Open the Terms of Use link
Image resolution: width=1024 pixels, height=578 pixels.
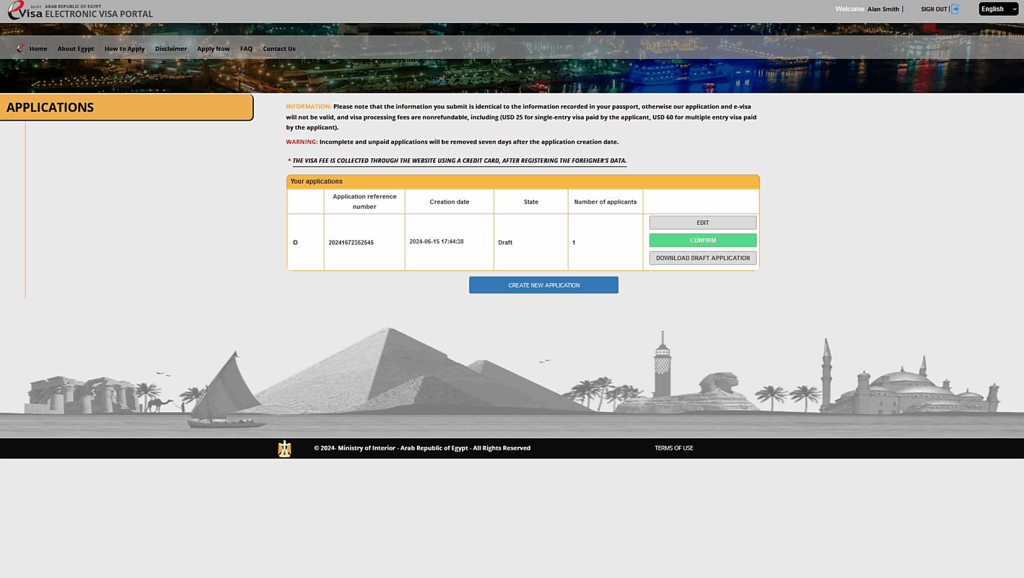coord(673,448)
